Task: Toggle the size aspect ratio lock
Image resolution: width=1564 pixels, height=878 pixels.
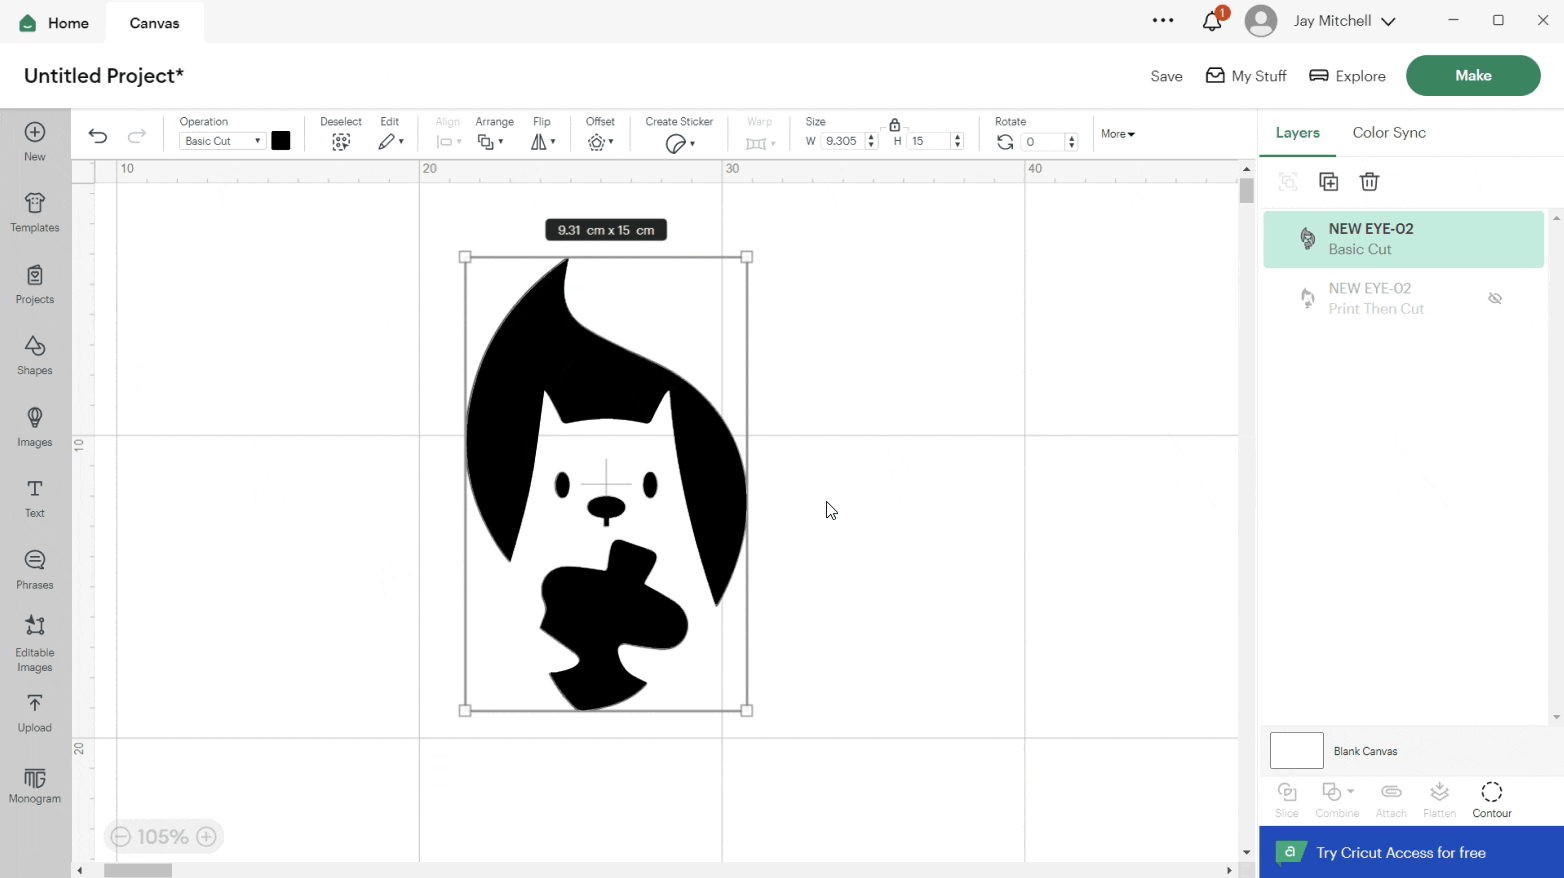Action: (895, 125)
